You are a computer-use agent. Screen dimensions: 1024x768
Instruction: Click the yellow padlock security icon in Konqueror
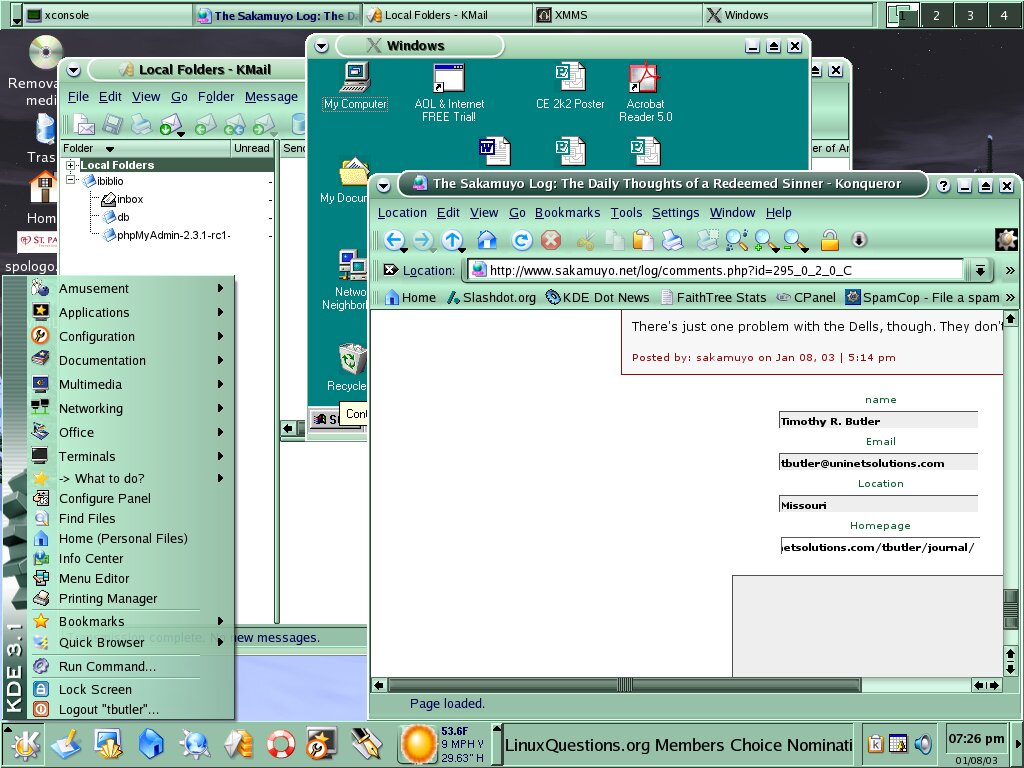tap(829, 240)
